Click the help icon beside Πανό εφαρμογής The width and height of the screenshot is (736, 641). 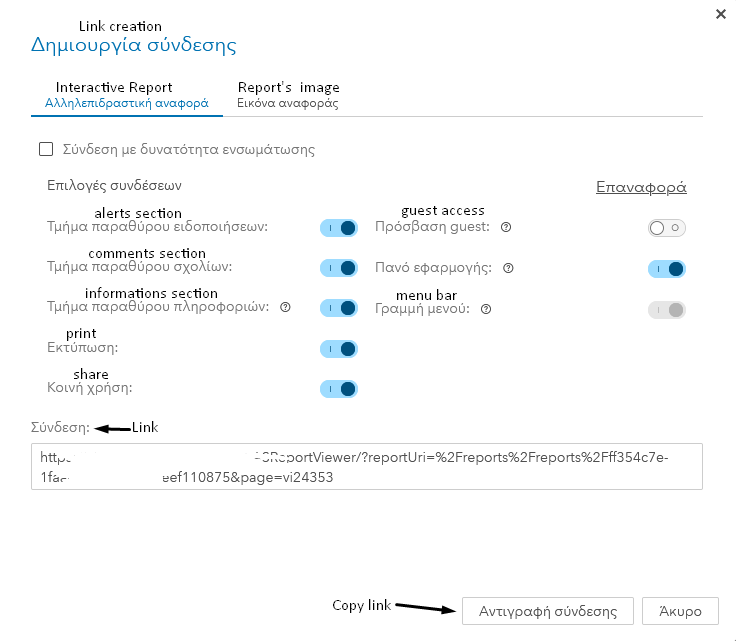coord(509,268)
